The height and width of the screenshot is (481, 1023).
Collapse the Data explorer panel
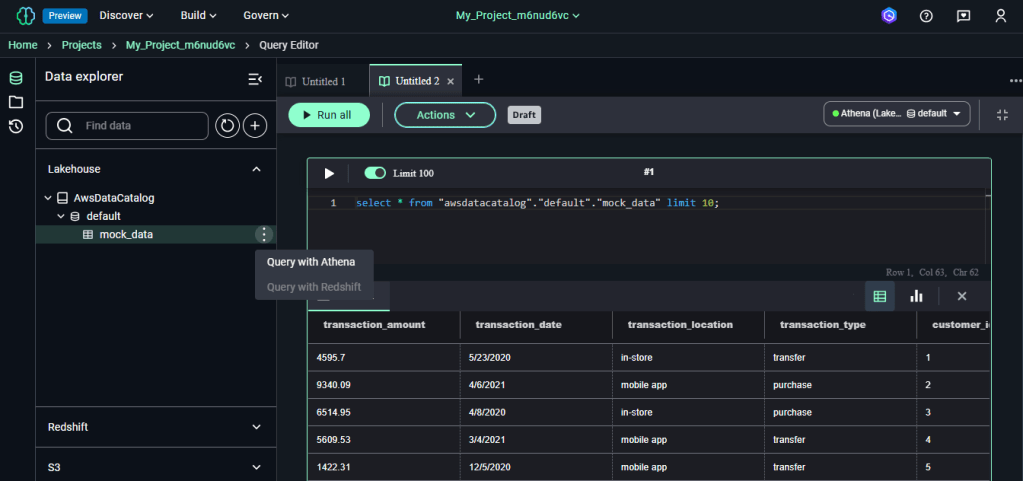coord(255,79)
